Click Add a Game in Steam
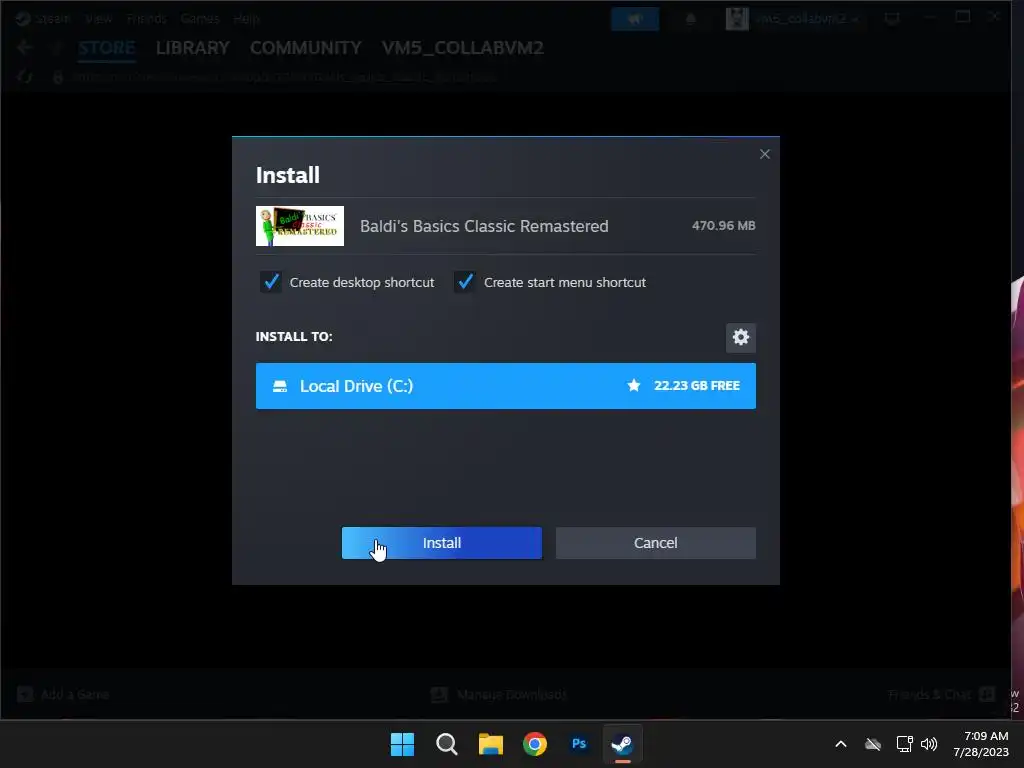This screenshot has height=768, width=1024. coord(63,694)
